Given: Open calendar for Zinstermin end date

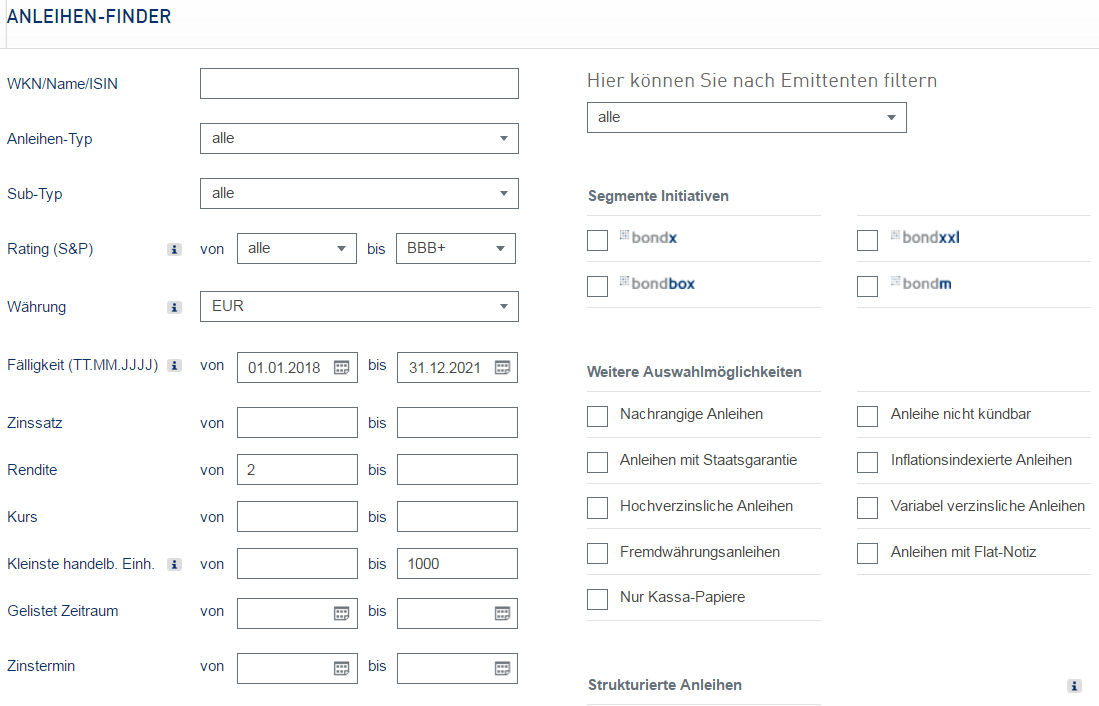Looking at the screenshot, I should (x=502, y=669).
